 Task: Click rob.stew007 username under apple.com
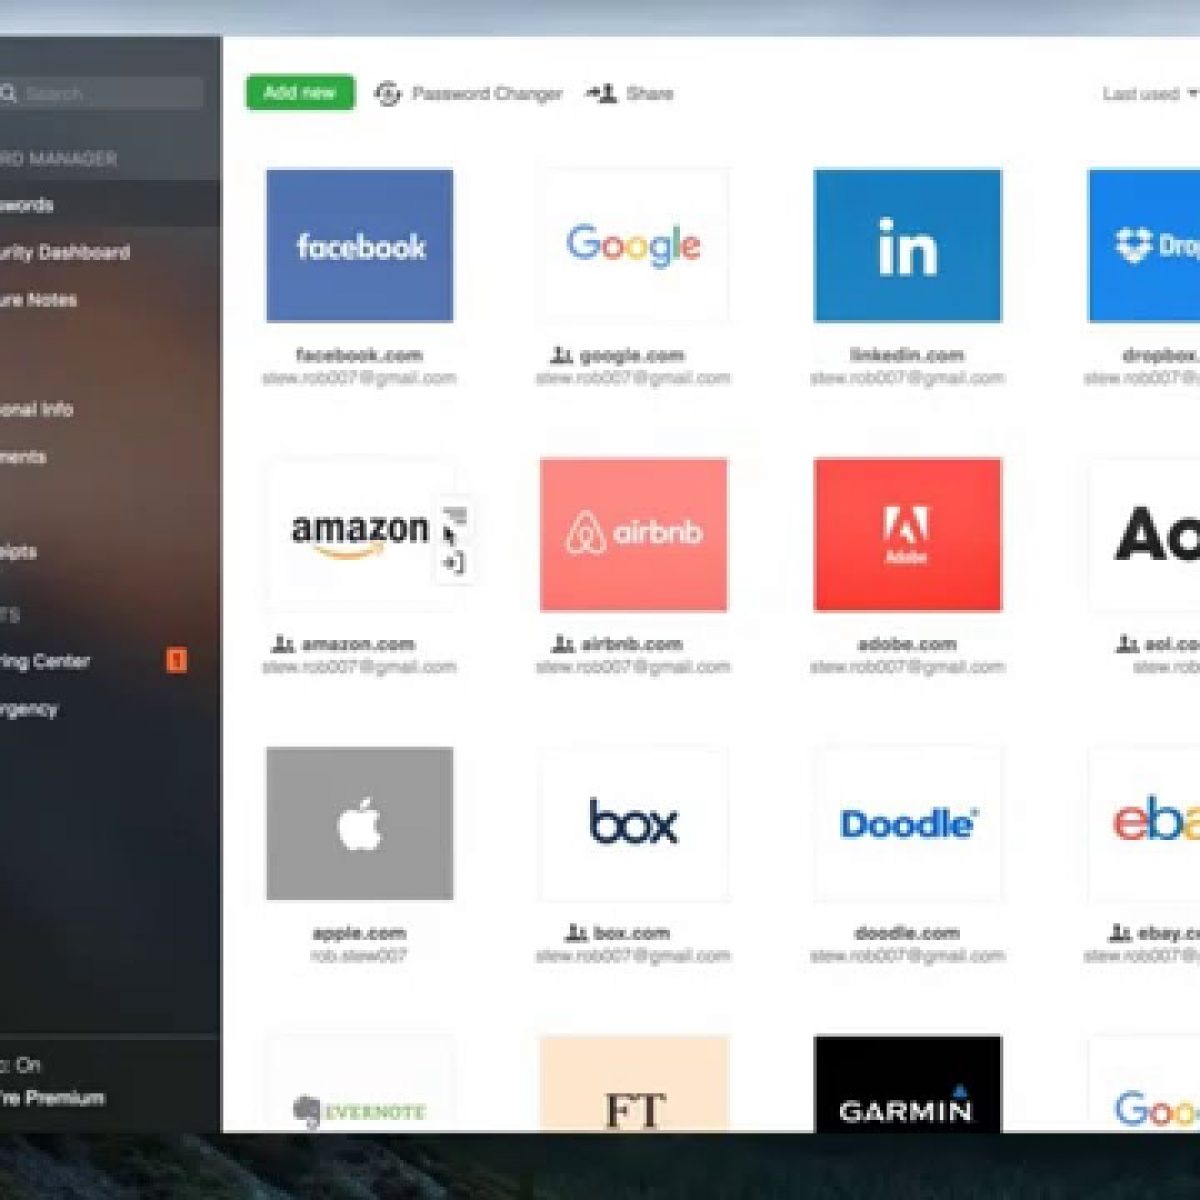(x=359, y=956)
